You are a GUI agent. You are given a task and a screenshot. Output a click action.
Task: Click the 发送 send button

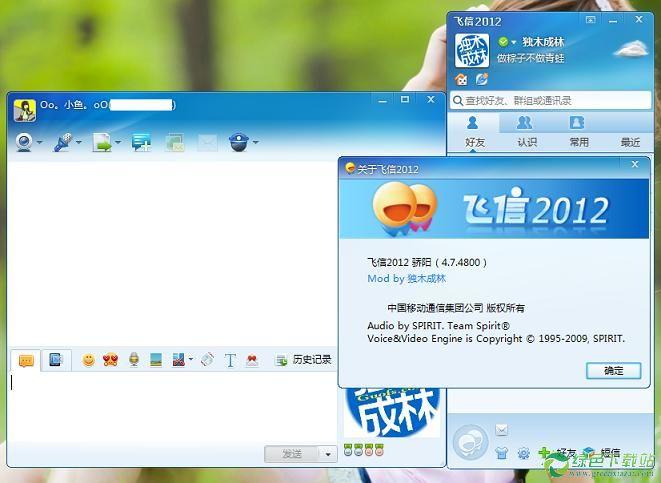[x=291, y=454]
